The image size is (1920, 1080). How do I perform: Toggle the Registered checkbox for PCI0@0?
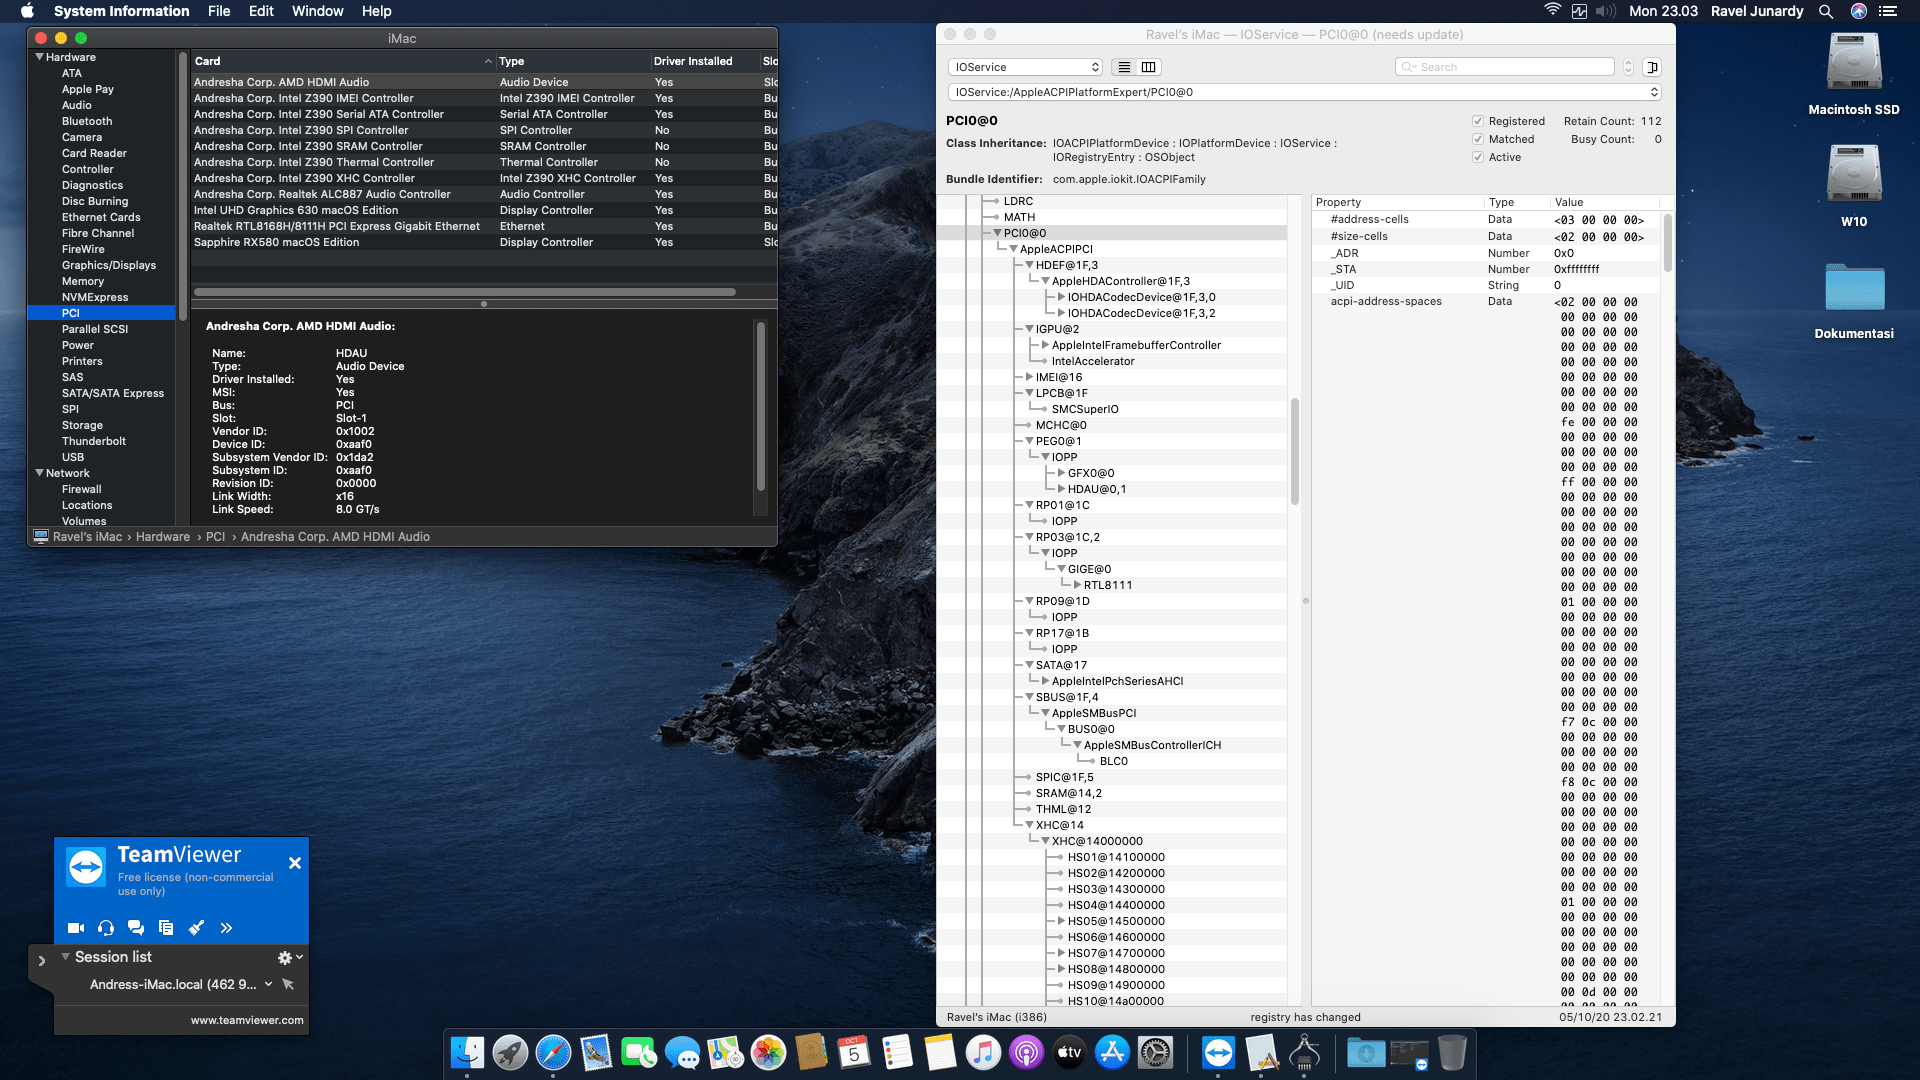pyautogui.click(x=1478, y=120)
